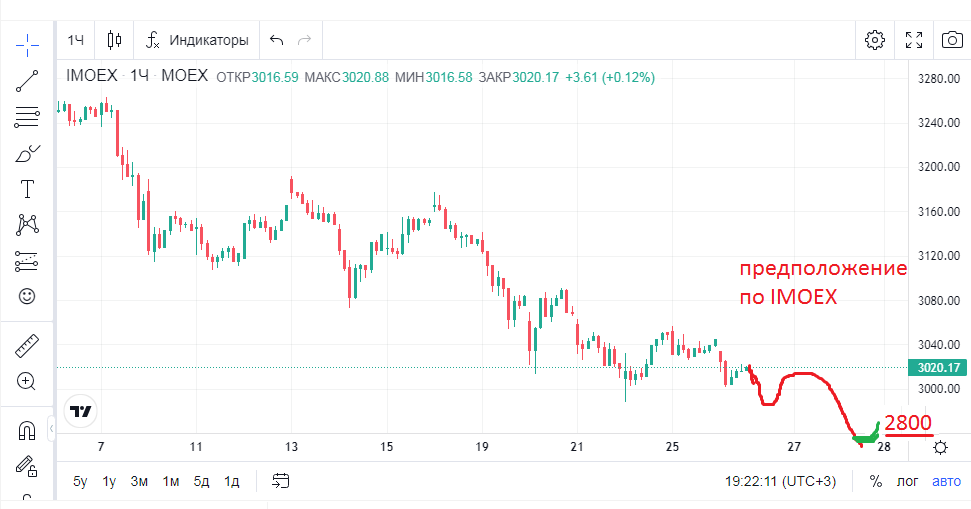This screenshot has width=971, height=509.
Task: Toggle percent scale mode
Action: [876, 481]
